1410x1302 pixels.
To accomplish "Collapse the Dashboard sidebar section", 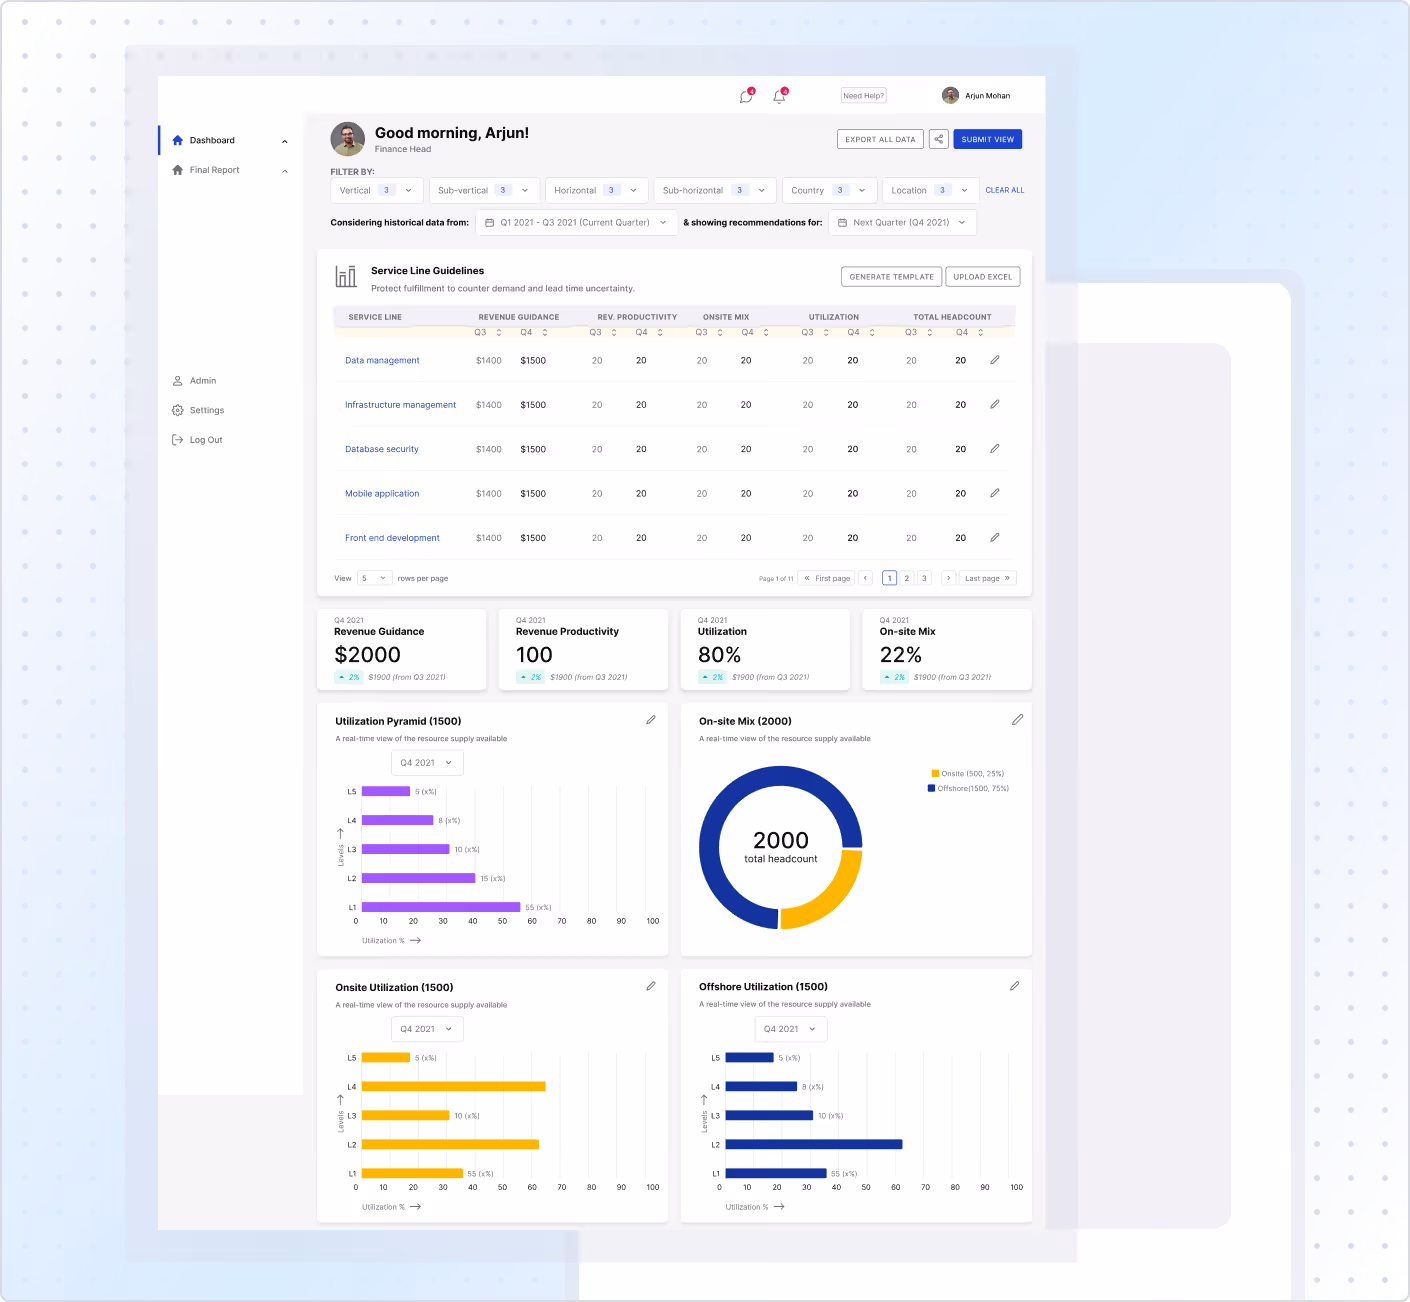I will (285, 140).
